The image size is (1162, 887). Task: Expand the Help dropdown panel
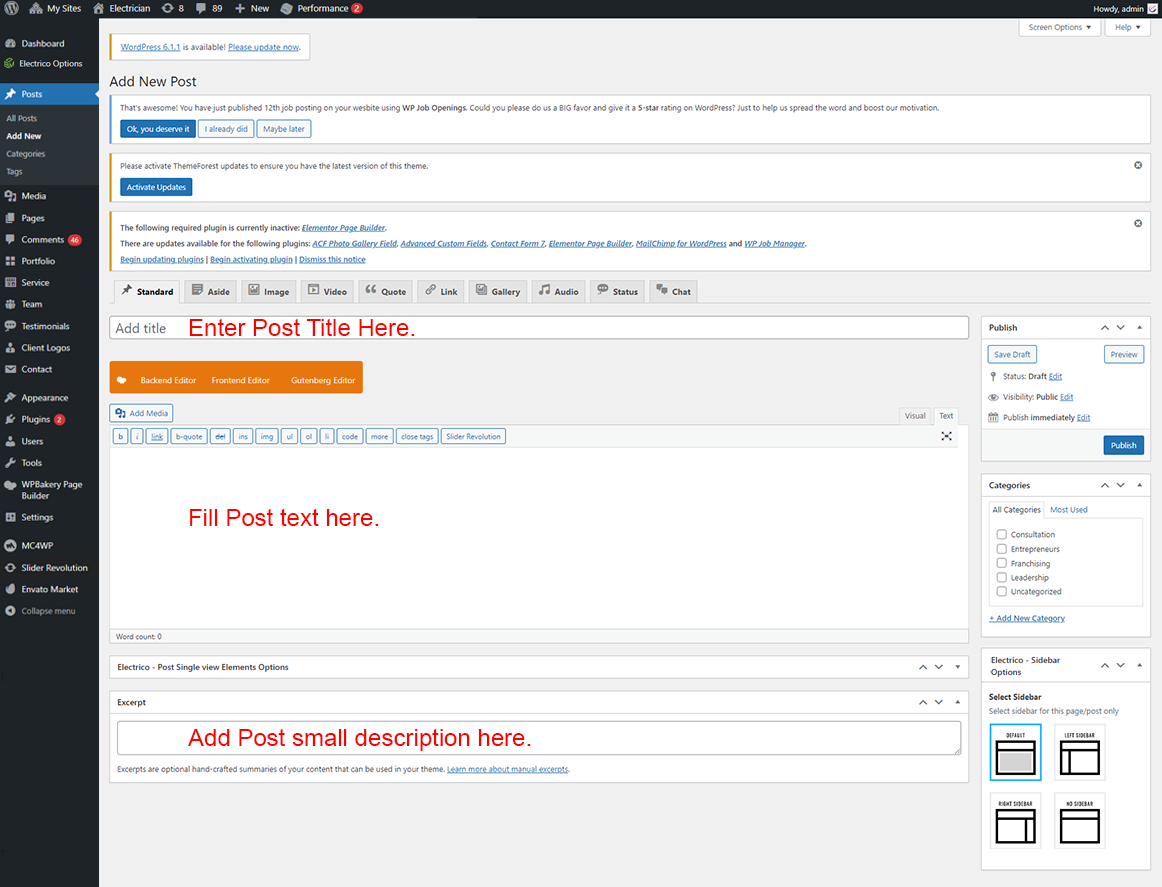1128,27
